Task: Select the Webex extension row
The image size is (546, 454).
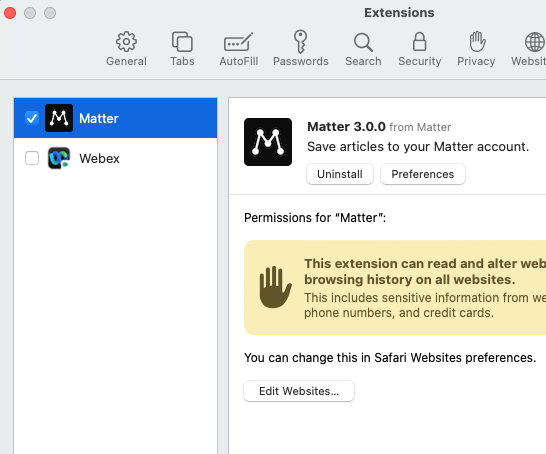Action: click(116, 158)
